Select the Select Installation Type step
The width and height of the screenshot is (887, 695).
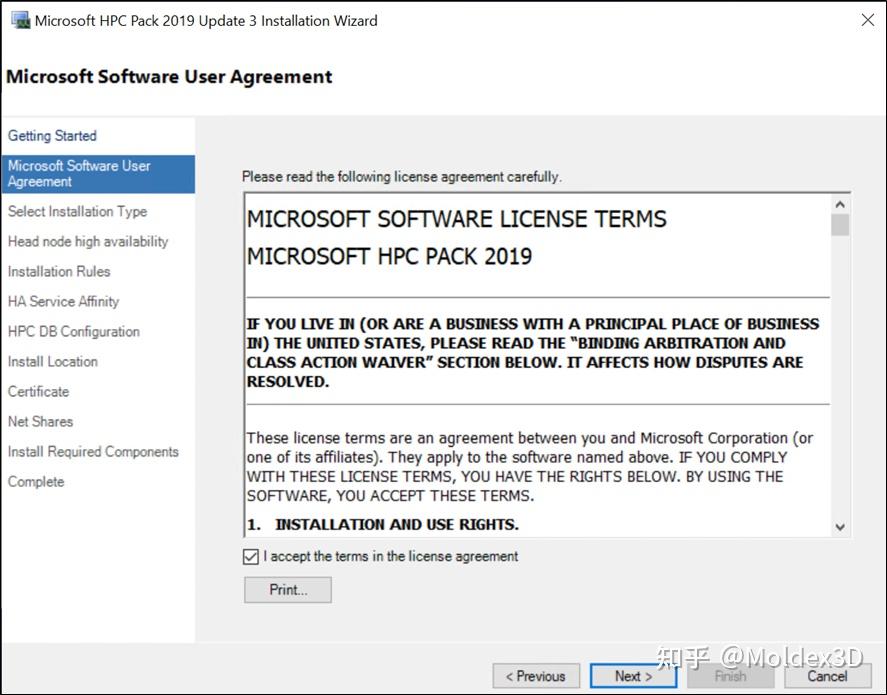click(75, 211)
